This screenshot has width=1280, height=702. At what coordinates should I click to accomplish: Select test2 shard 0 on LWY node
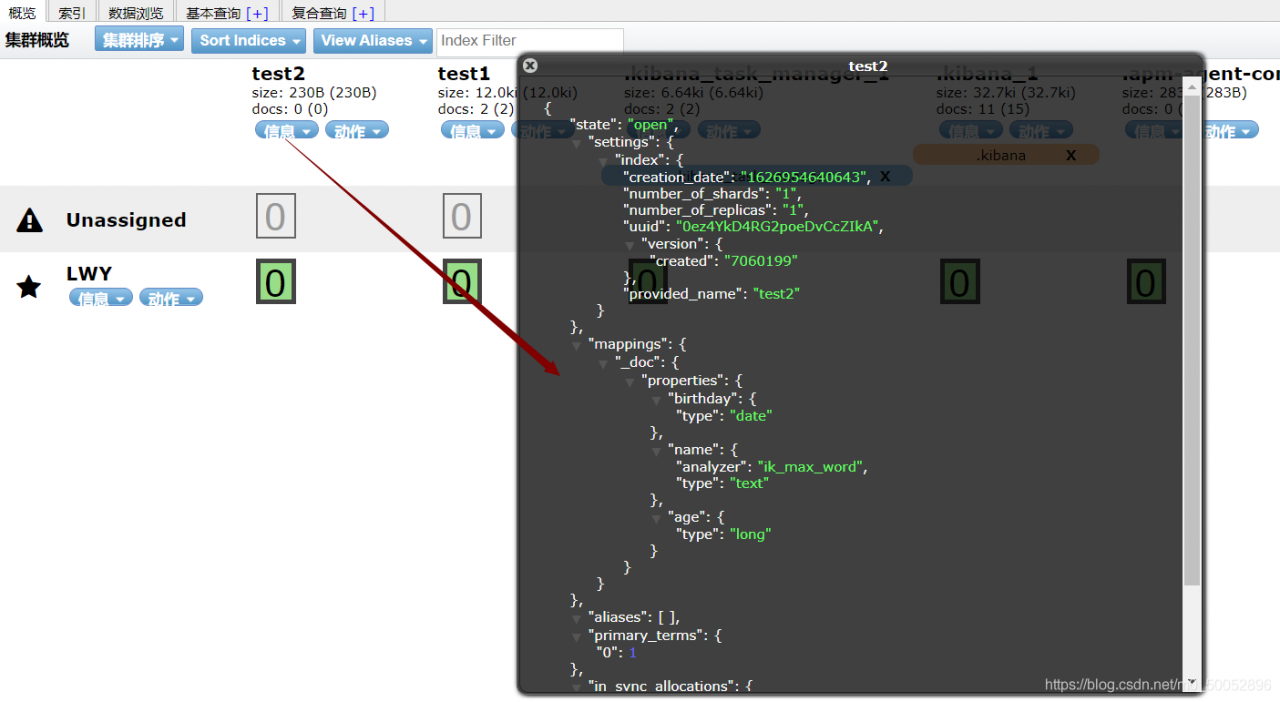pyautogui.click(x=276, y=282)
